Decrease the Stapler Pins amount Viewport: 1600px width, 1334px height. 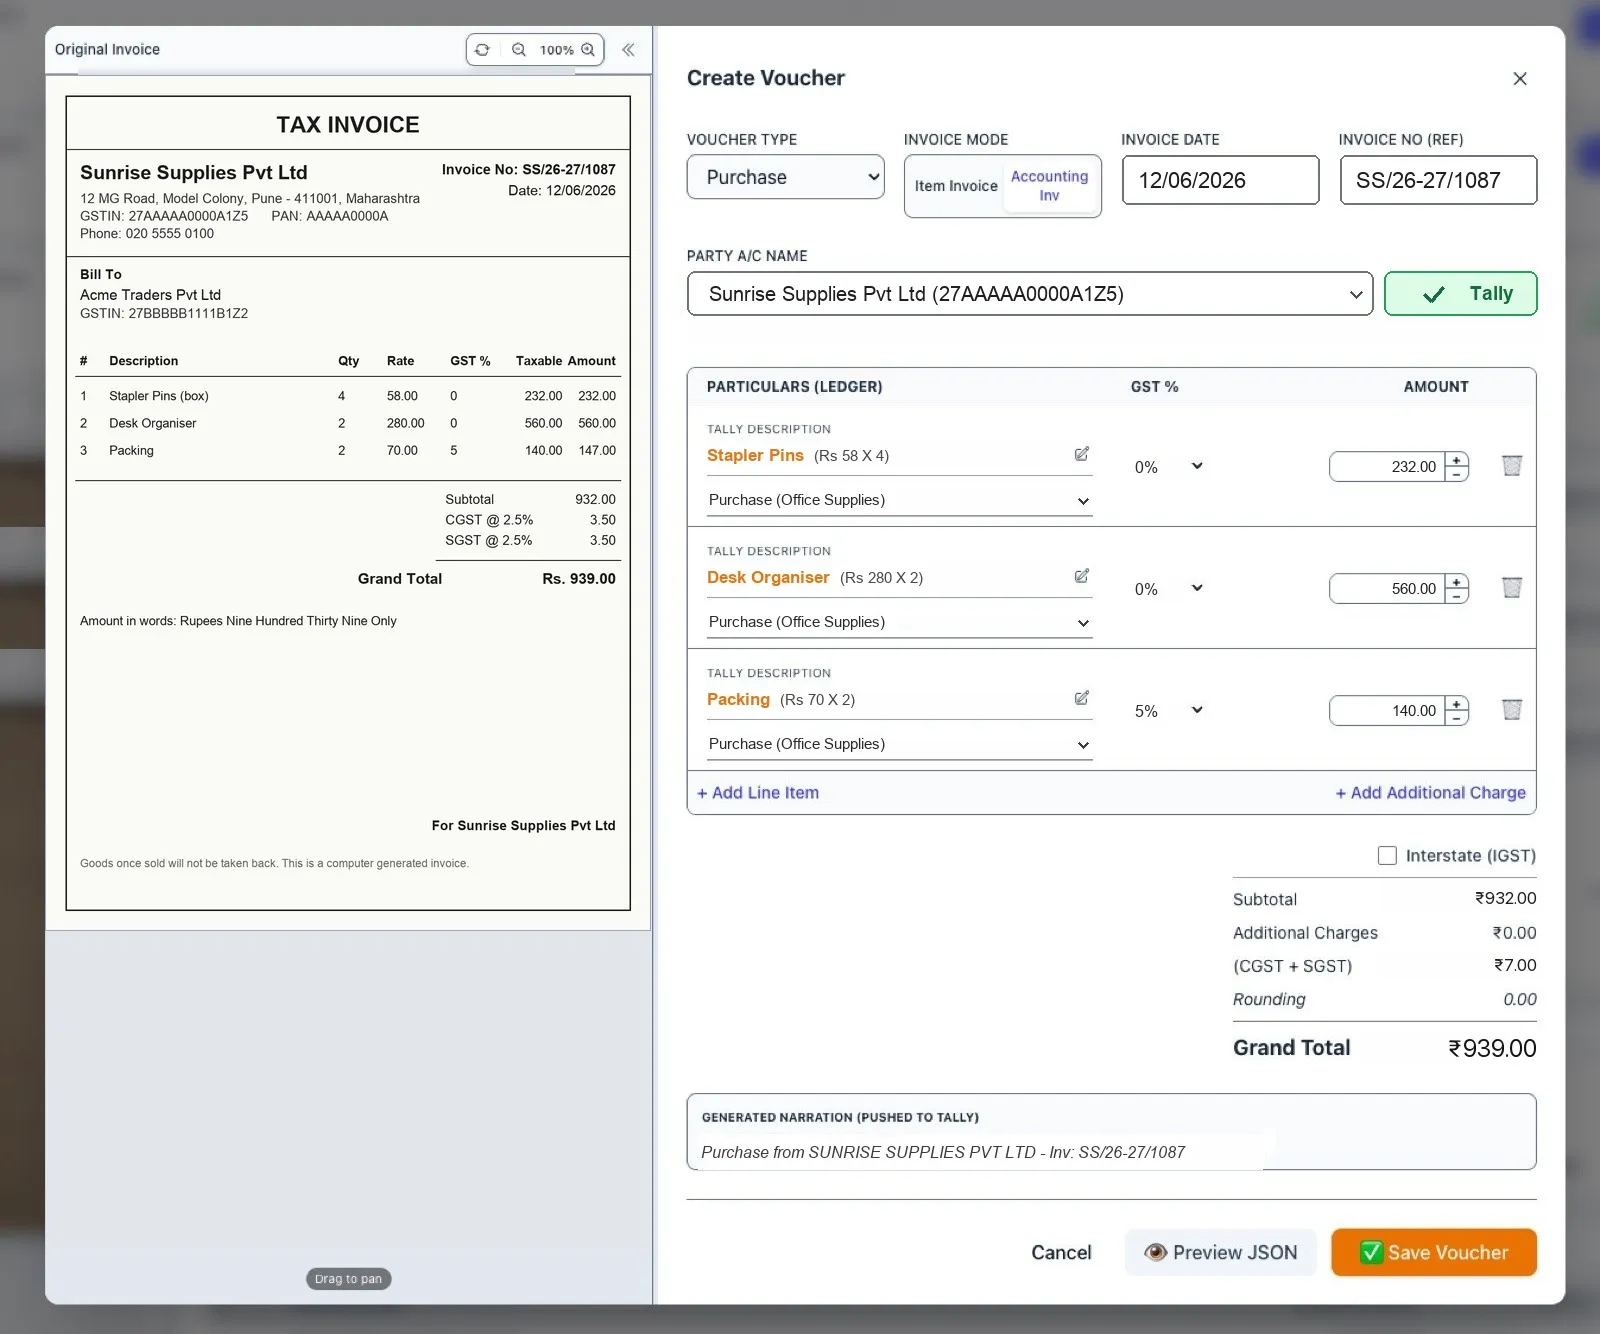(x=1457, y=474)
